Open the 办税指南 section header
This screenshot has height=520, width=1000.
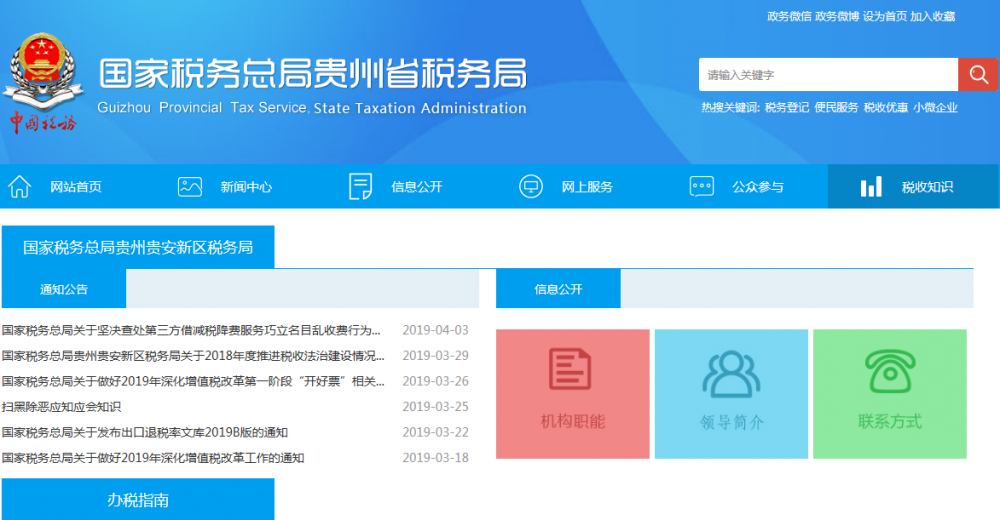click(138, 500)
